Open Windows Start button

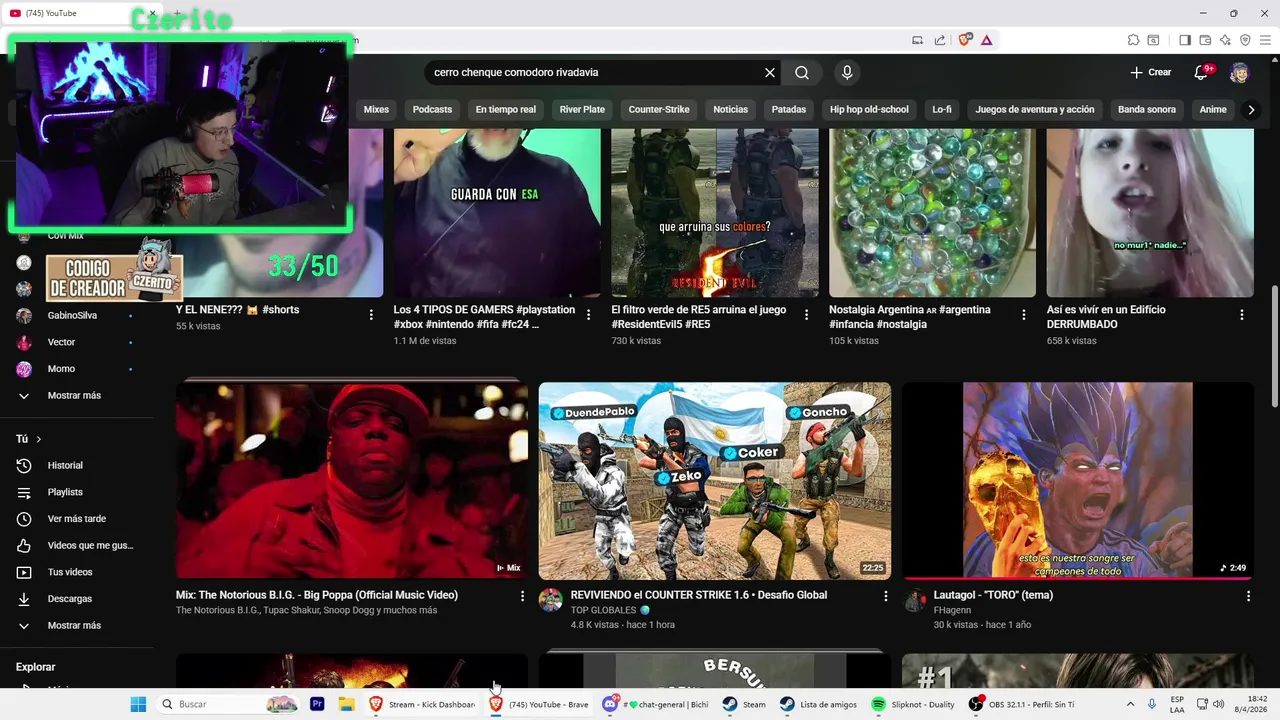(138, 704)
